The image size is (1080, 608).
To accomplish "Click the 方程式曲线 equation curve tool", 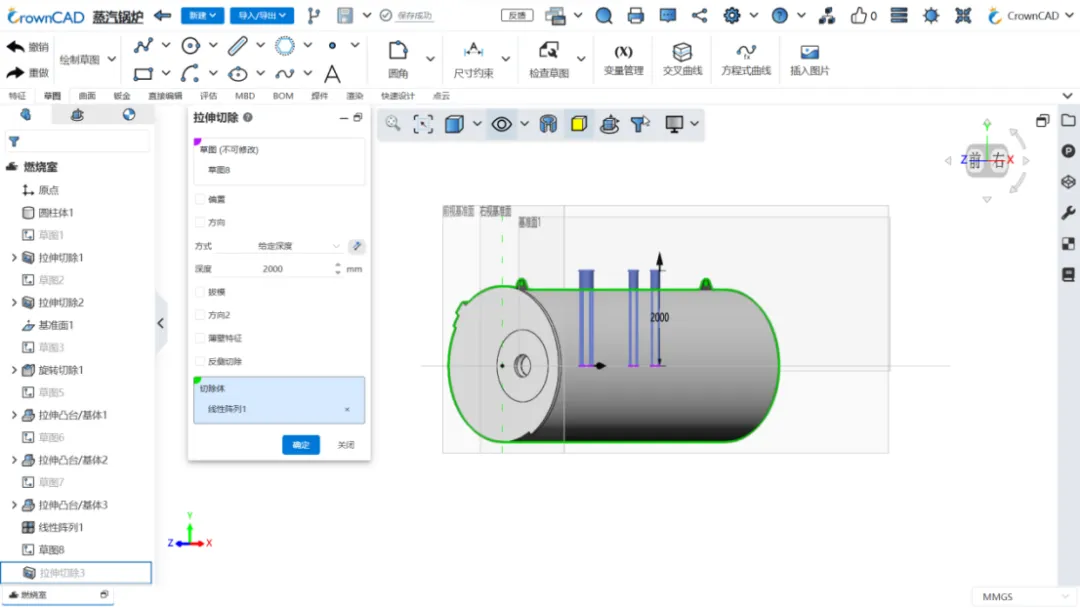I will tap(746, 59).
